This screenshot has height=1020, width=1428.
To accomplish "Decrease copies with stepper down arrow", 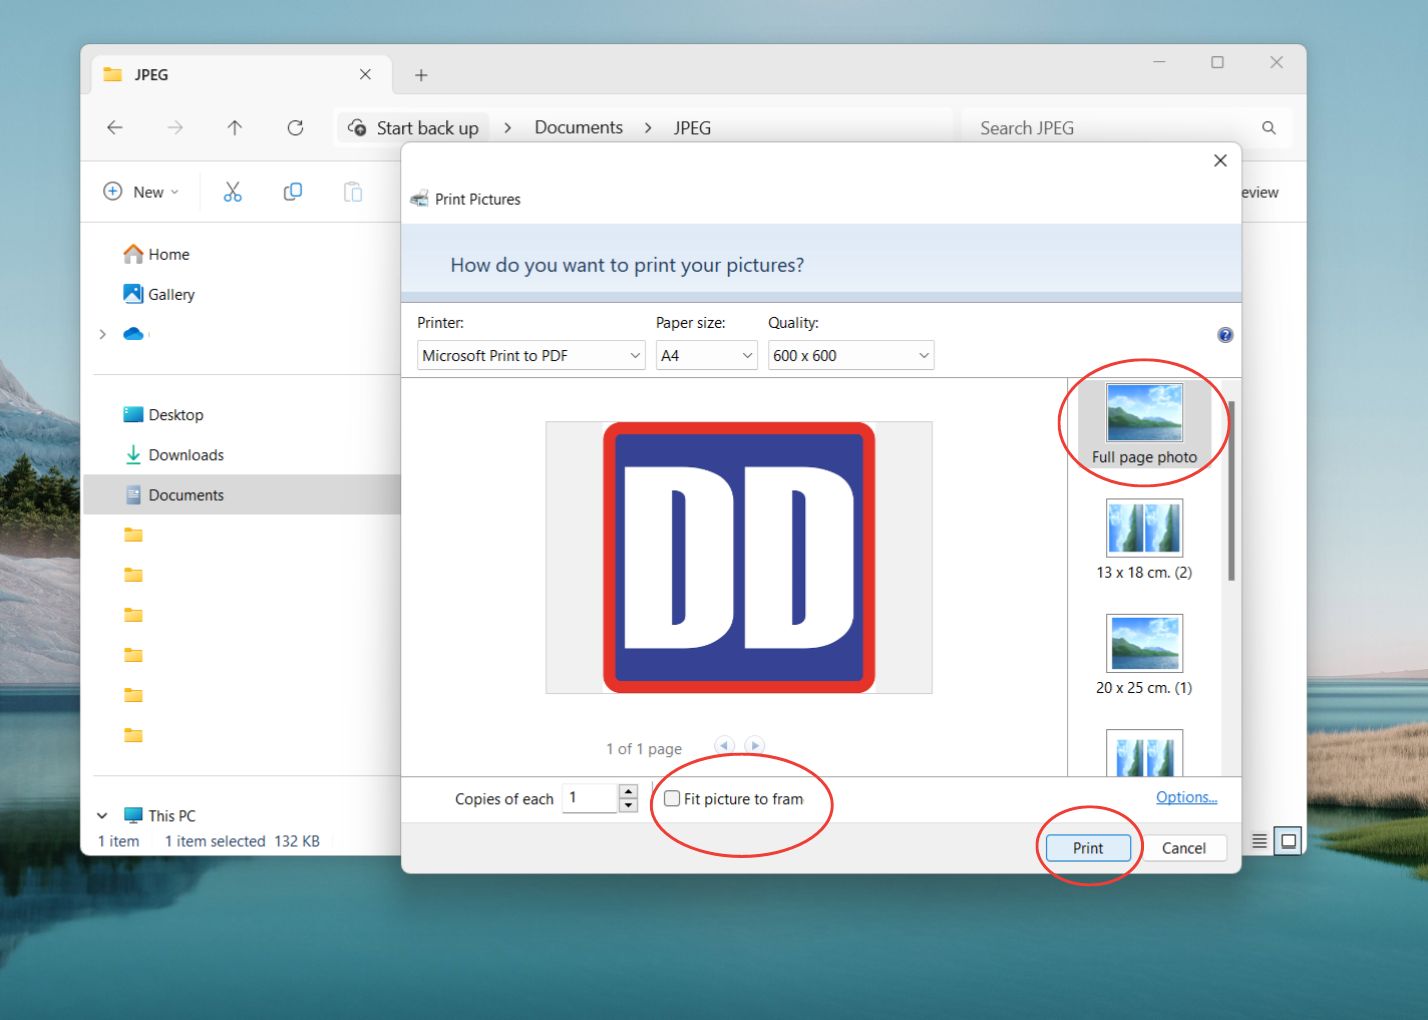I will tap(628, 805).
